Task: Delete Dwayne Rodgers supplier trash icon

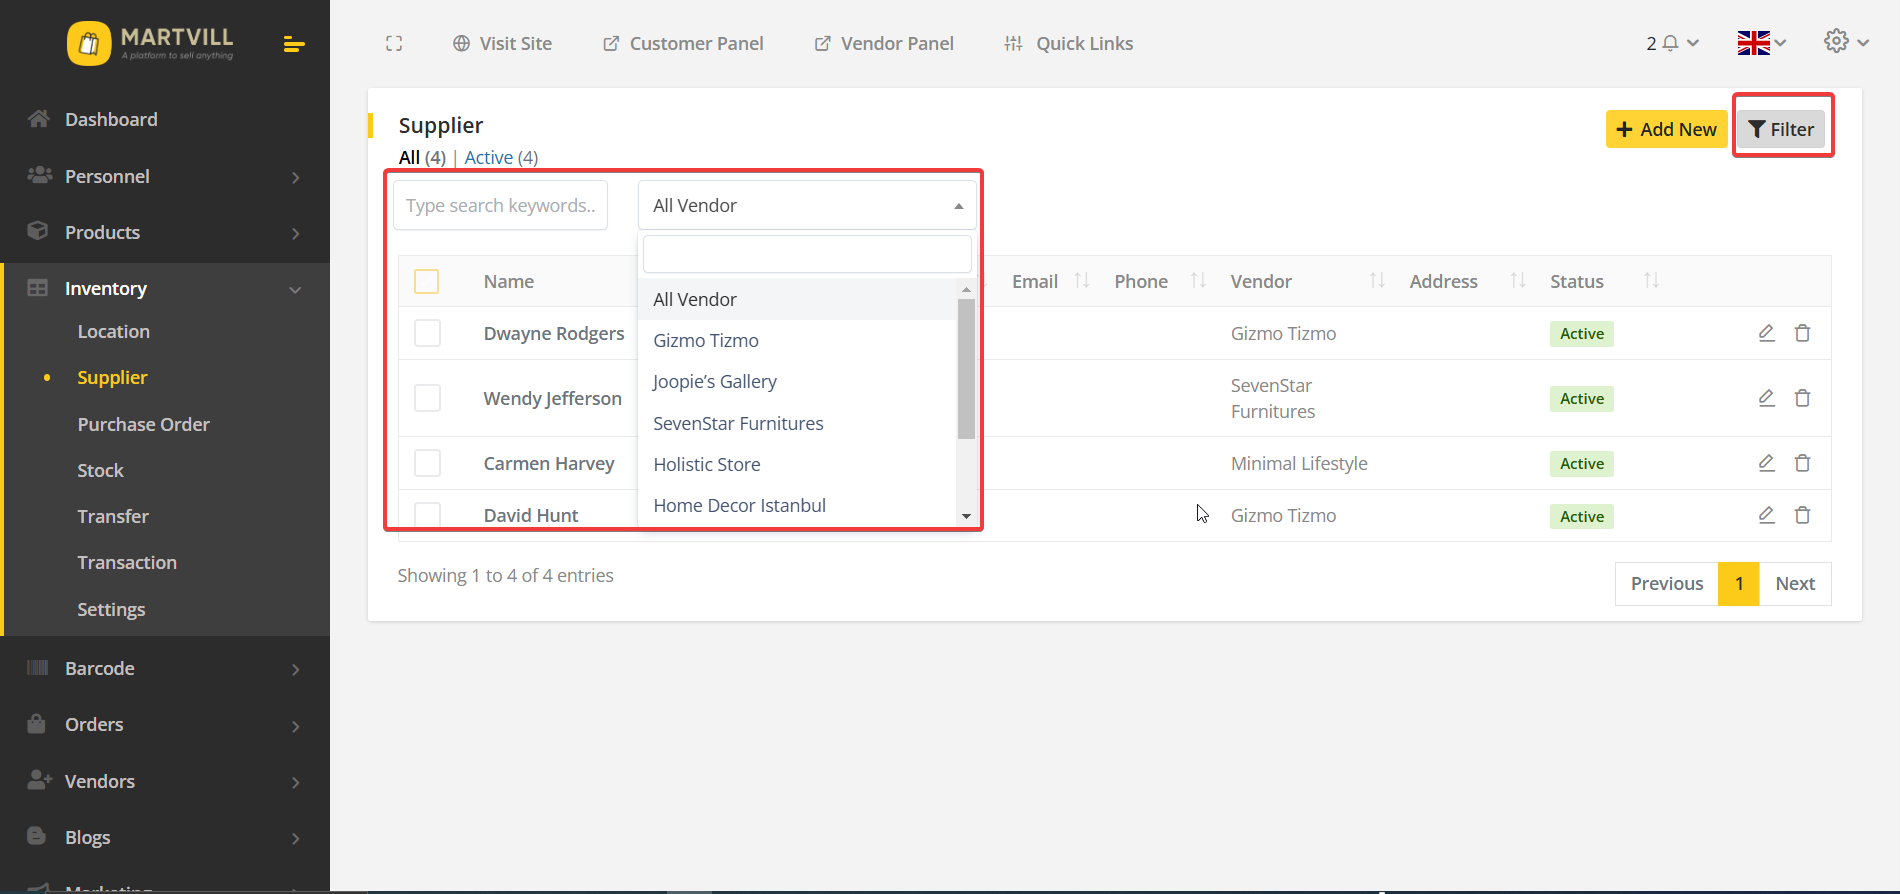Action: click(1802, 333)
